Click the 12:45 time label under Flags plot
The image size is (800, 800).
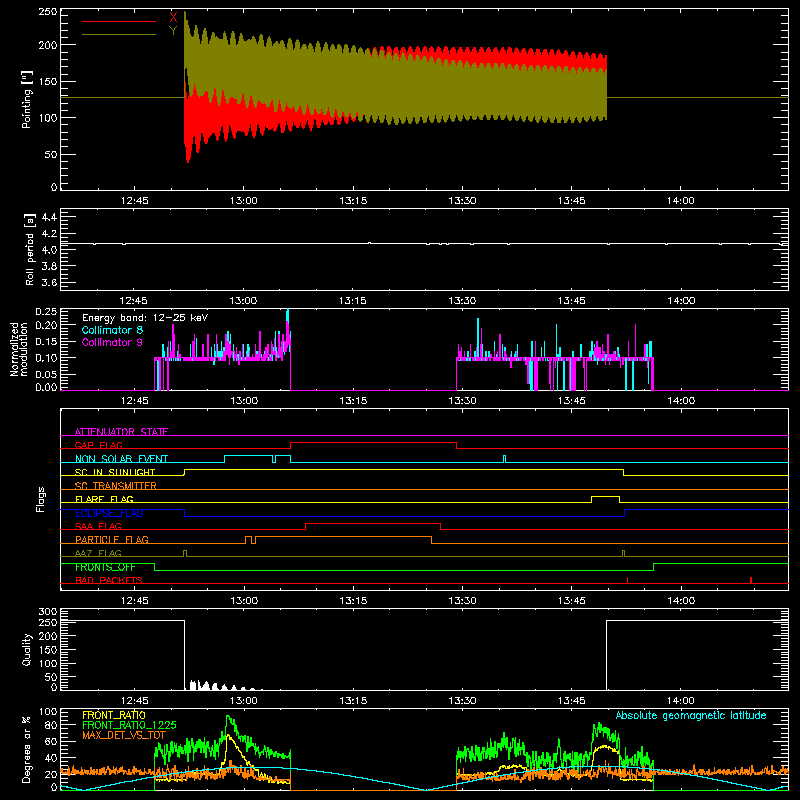point(134,601)
